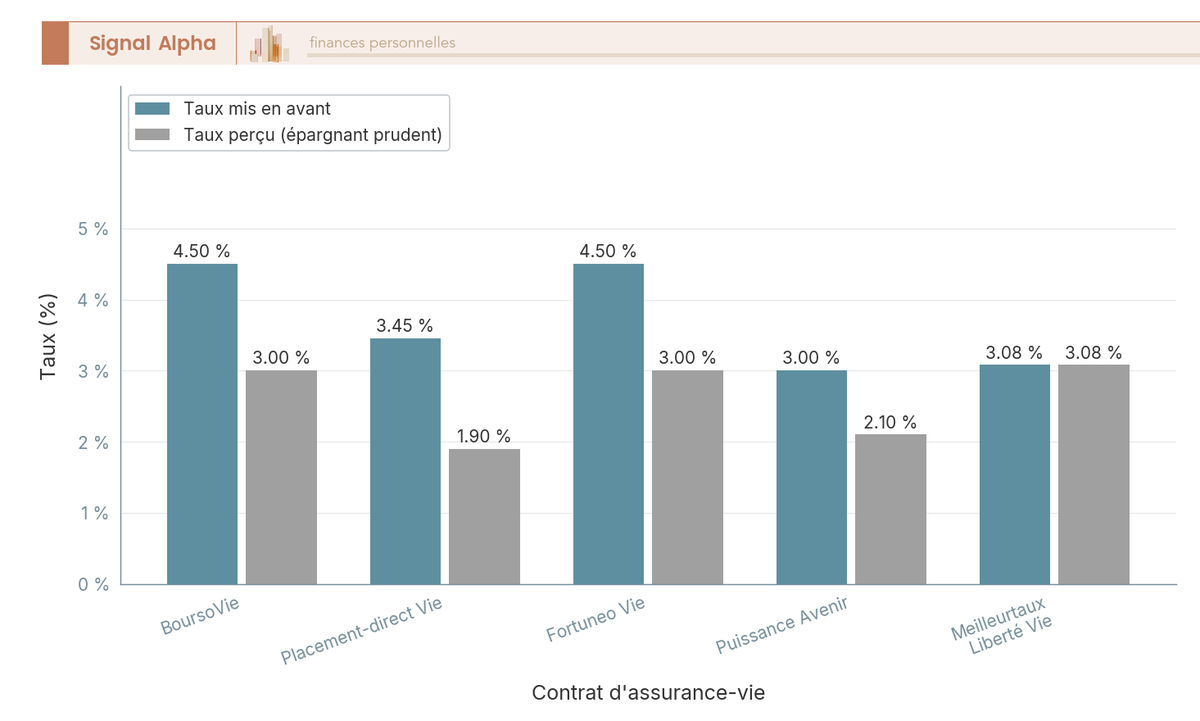1200x721 pixels.
Task: Click the grey Puissance Avenir bar
Action: tap(890, 509)
